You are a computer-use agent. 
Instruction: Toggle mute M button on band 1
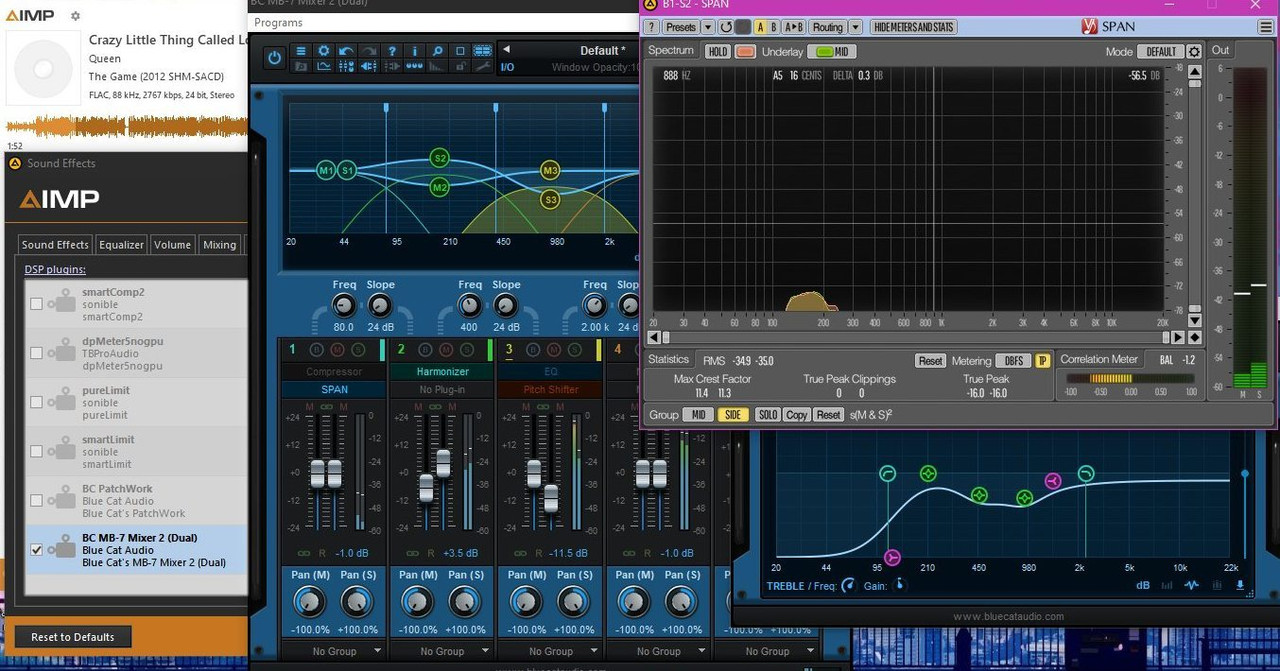point(337,349)
